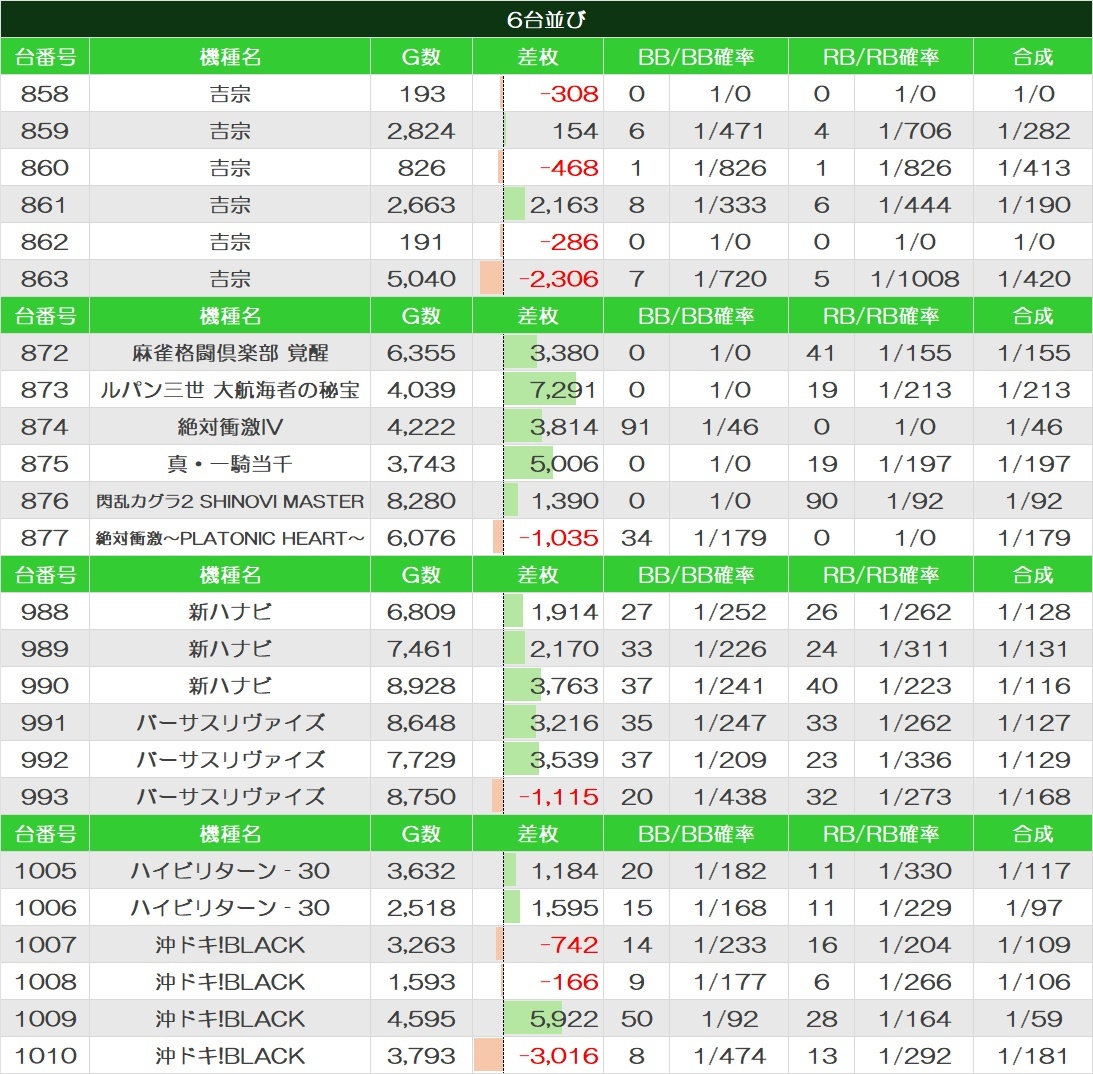Click the 1,914 difference value

(565, 612)
